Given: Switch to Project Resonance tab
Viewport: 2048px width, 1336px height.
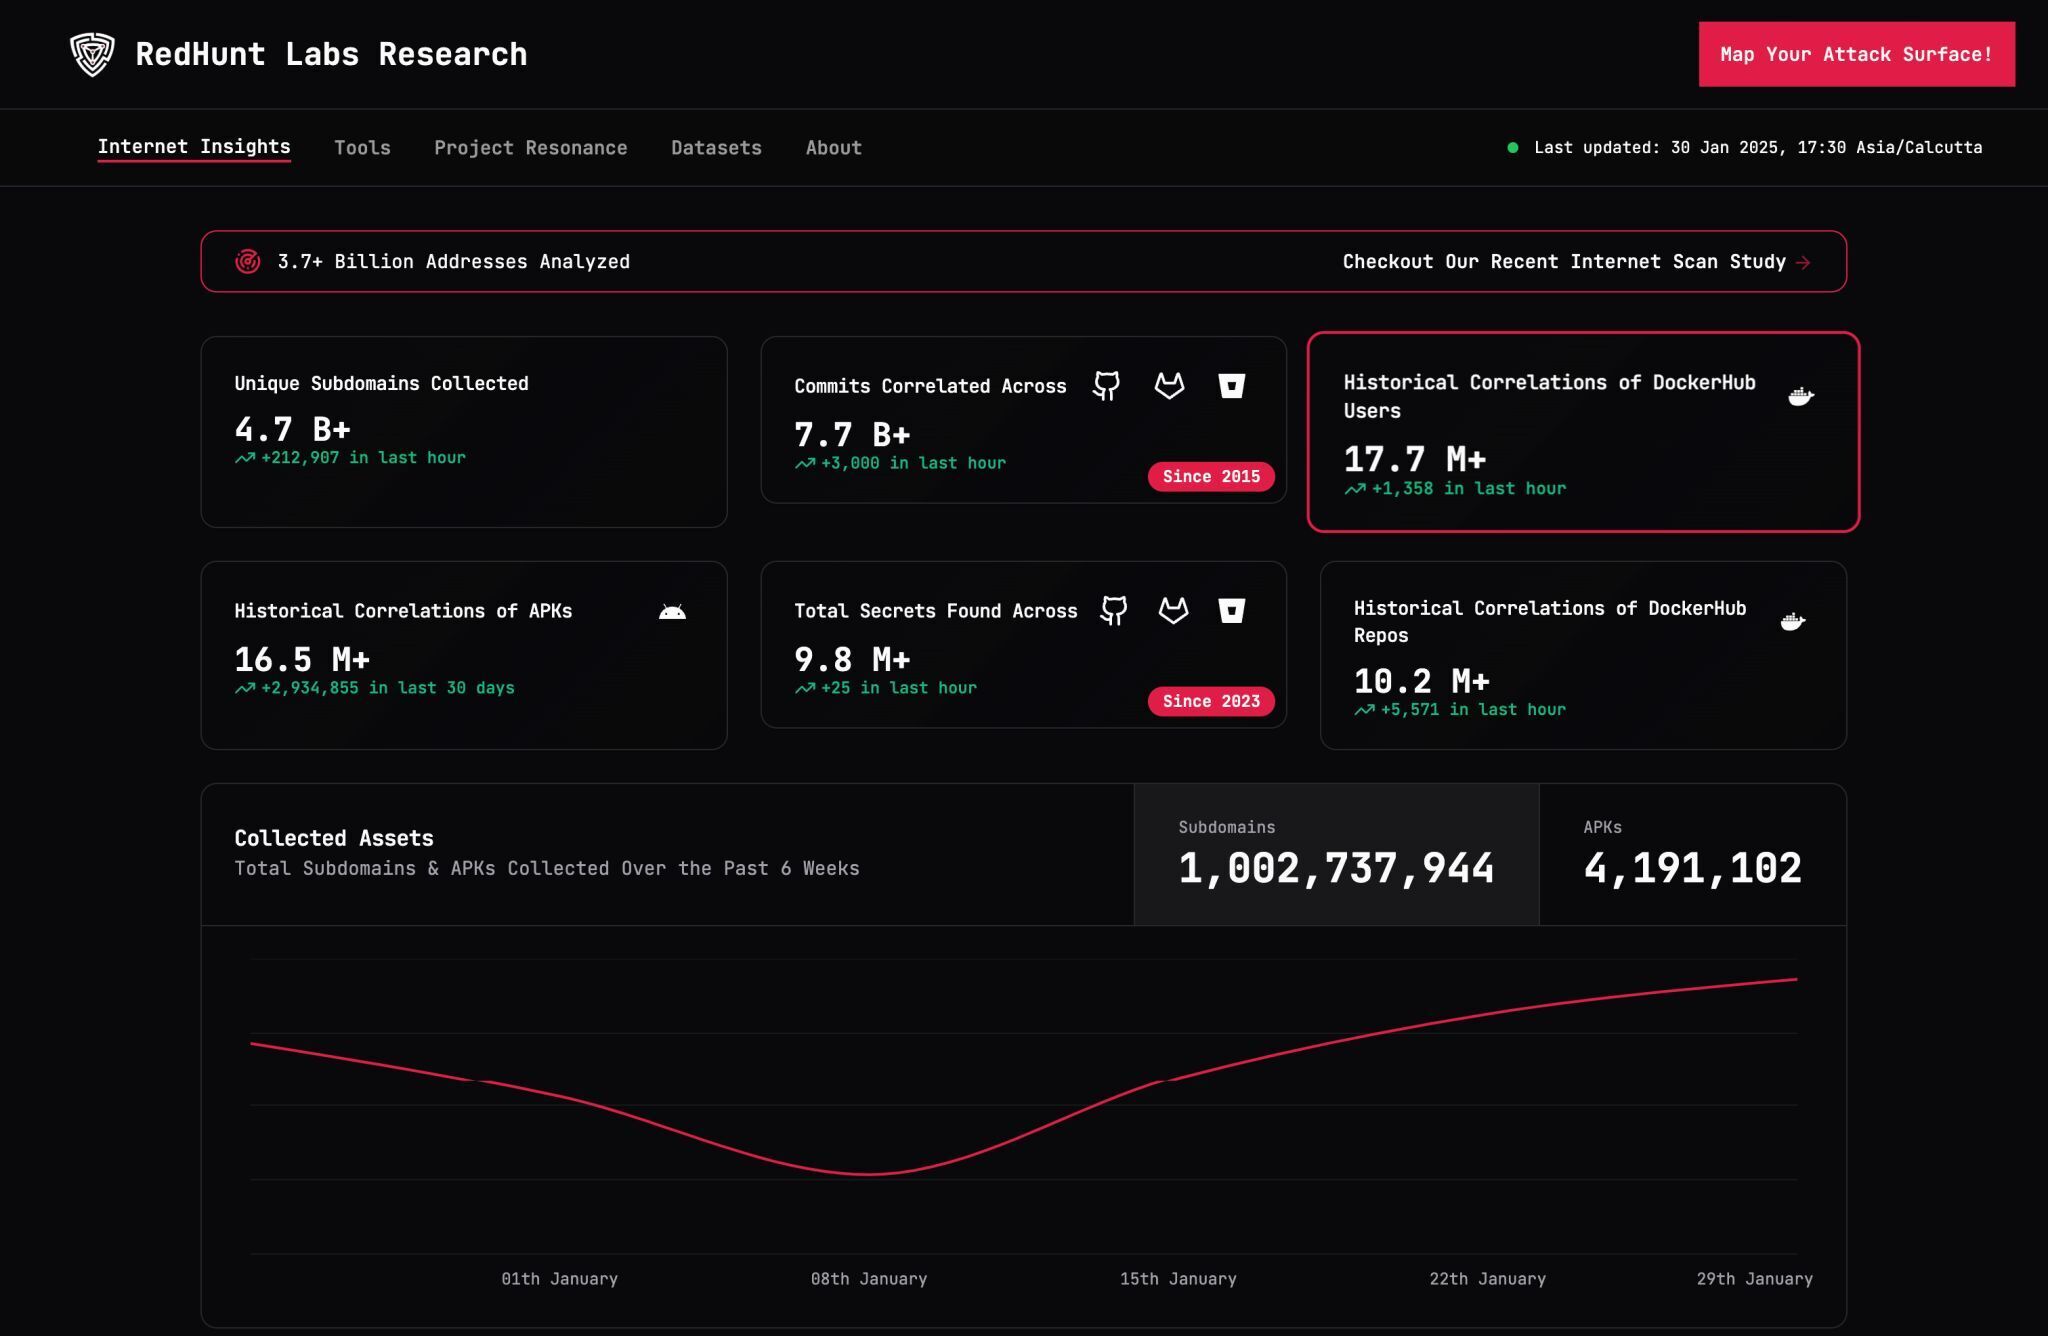Looking at the screenshot, I should tap(530, 148).
